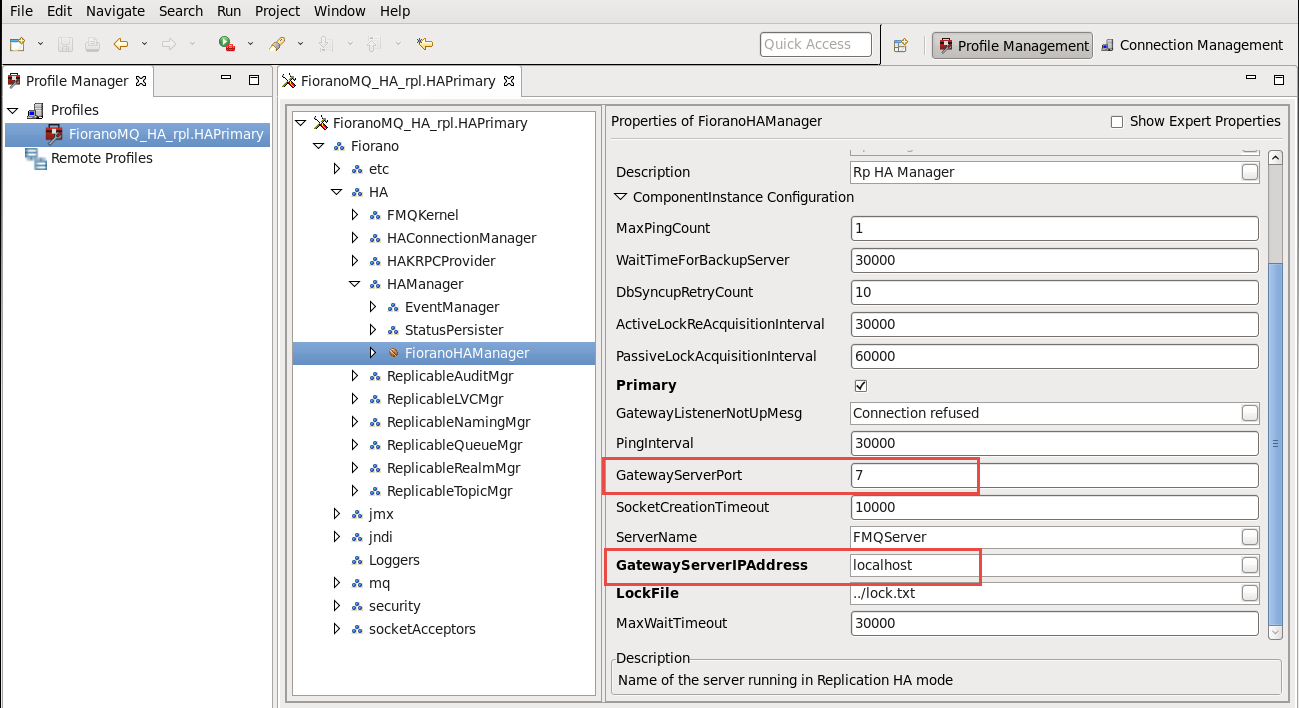Minimize the Profile Manager view

pyautogui.click(x=226, y=79)
